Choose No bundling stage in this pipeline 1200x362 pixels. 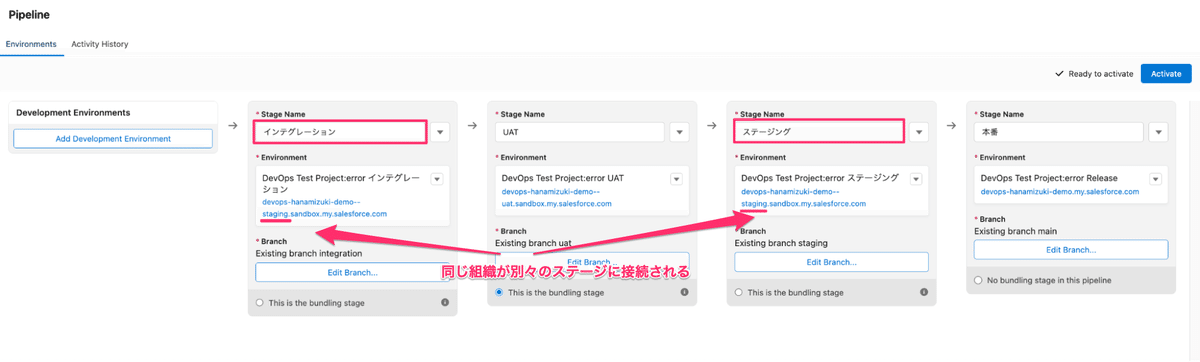(x=979, y=280)
